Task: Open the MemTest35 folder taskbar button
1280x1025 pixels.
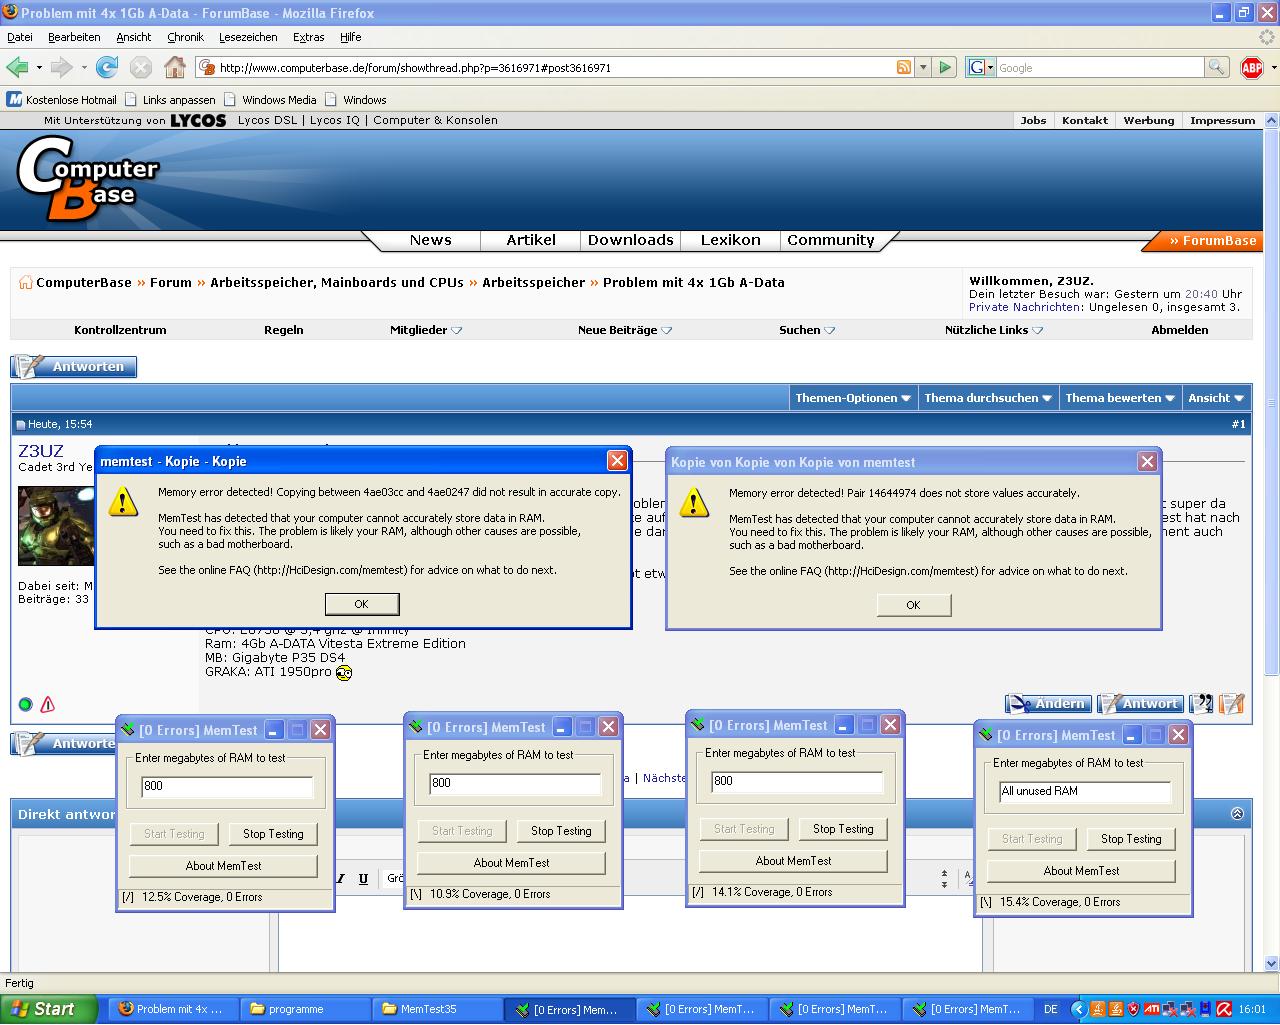Action: pyautogui.click(x=436, y=1009)
